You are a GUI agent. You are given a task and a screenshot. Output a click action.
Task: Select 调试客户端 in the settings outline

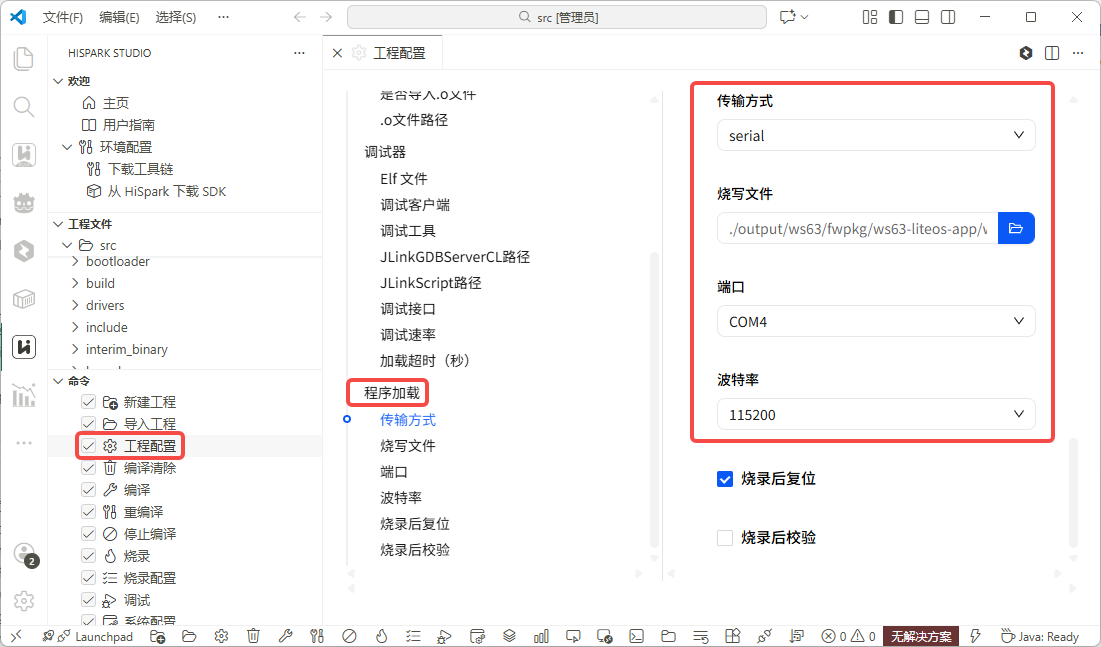(415, 204)
